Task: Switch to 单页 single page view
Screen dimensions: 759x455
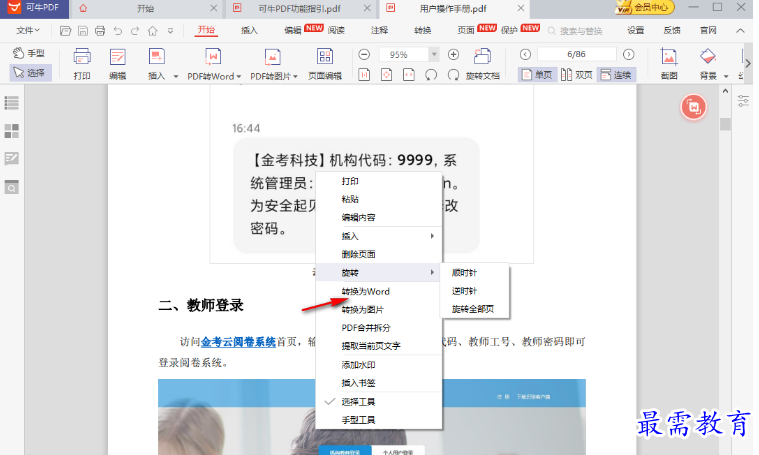Action: (537, 75)
